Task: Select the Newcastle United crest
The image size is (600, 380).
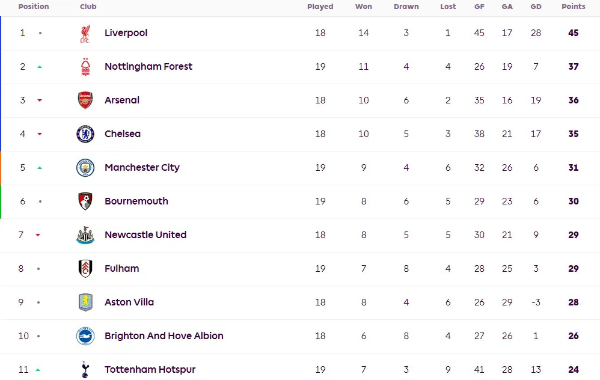Action: click(85, 235)
